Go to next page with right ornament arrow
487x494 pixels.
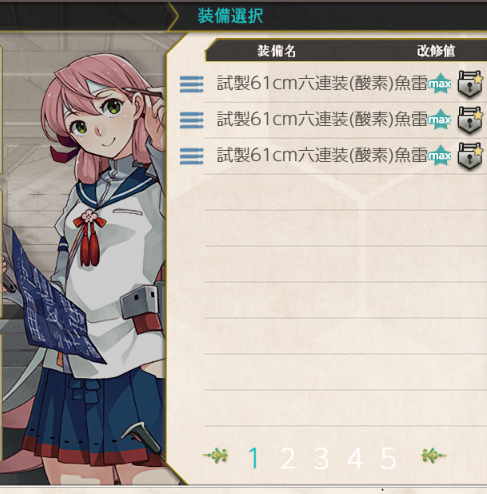point(433,455)
